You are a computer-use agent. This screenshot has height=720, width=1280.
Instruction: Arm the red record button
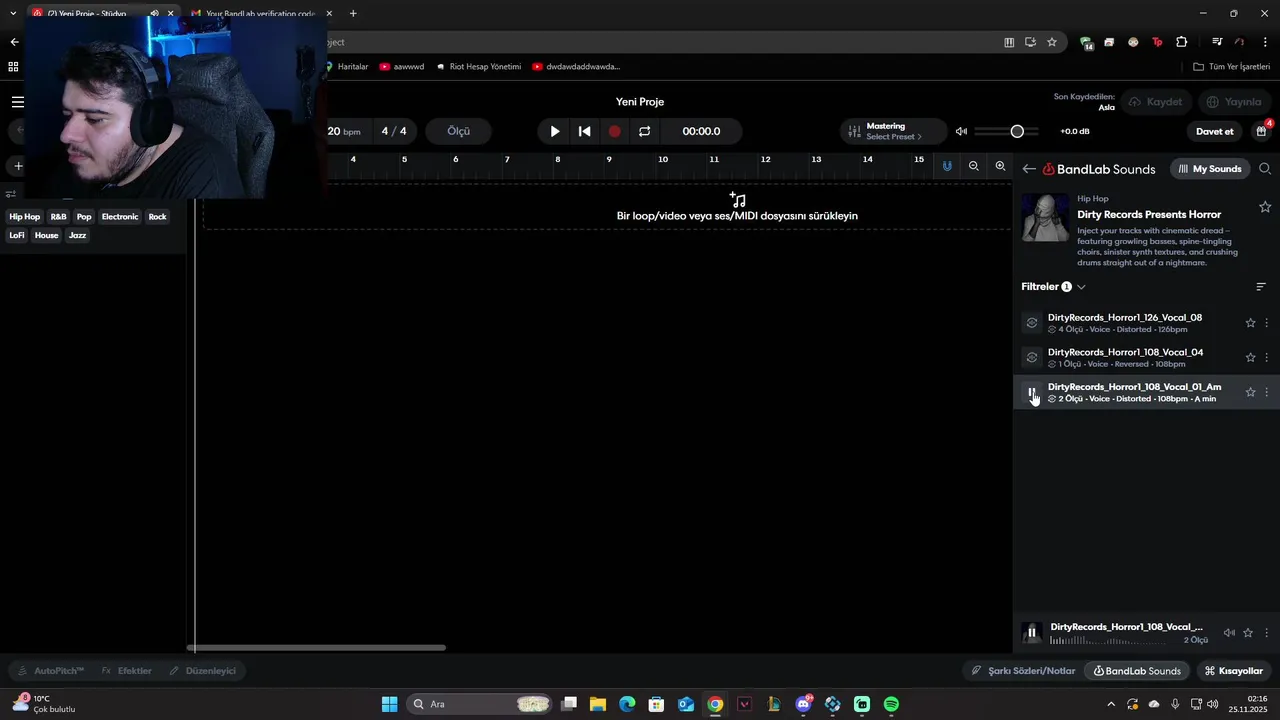[x=615, y=131]
